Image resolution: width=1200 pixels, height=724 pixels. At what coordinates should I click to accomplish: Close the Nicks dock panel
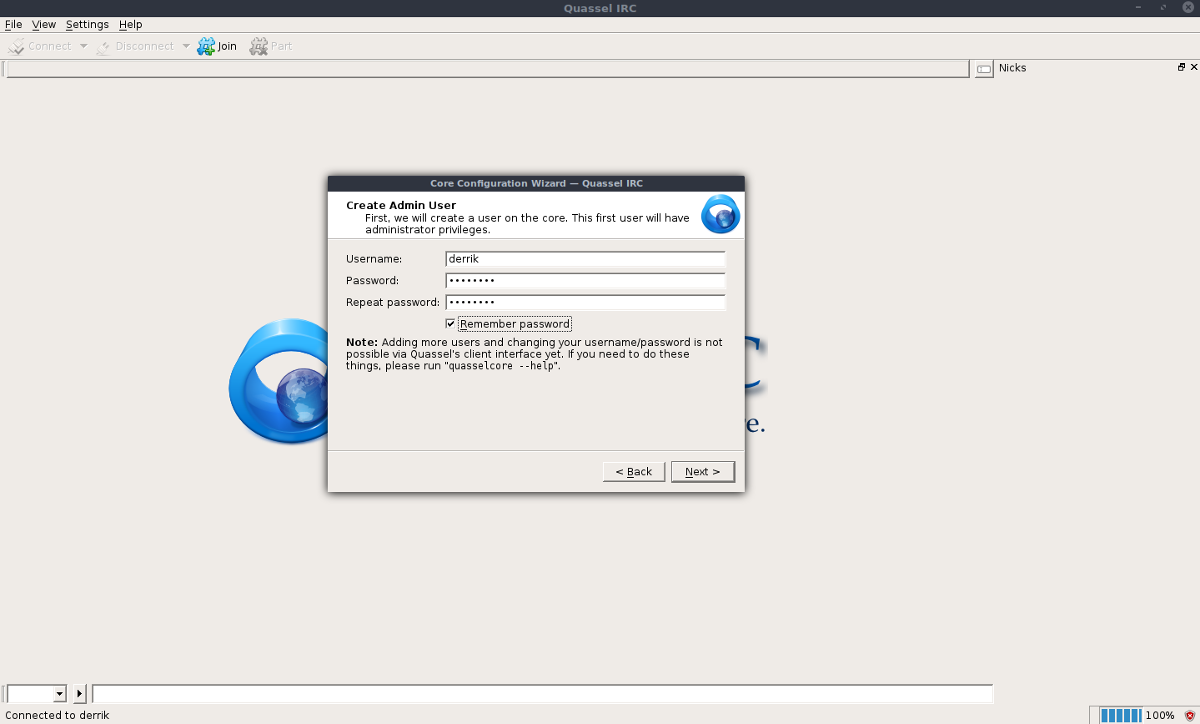point(1193,67)
